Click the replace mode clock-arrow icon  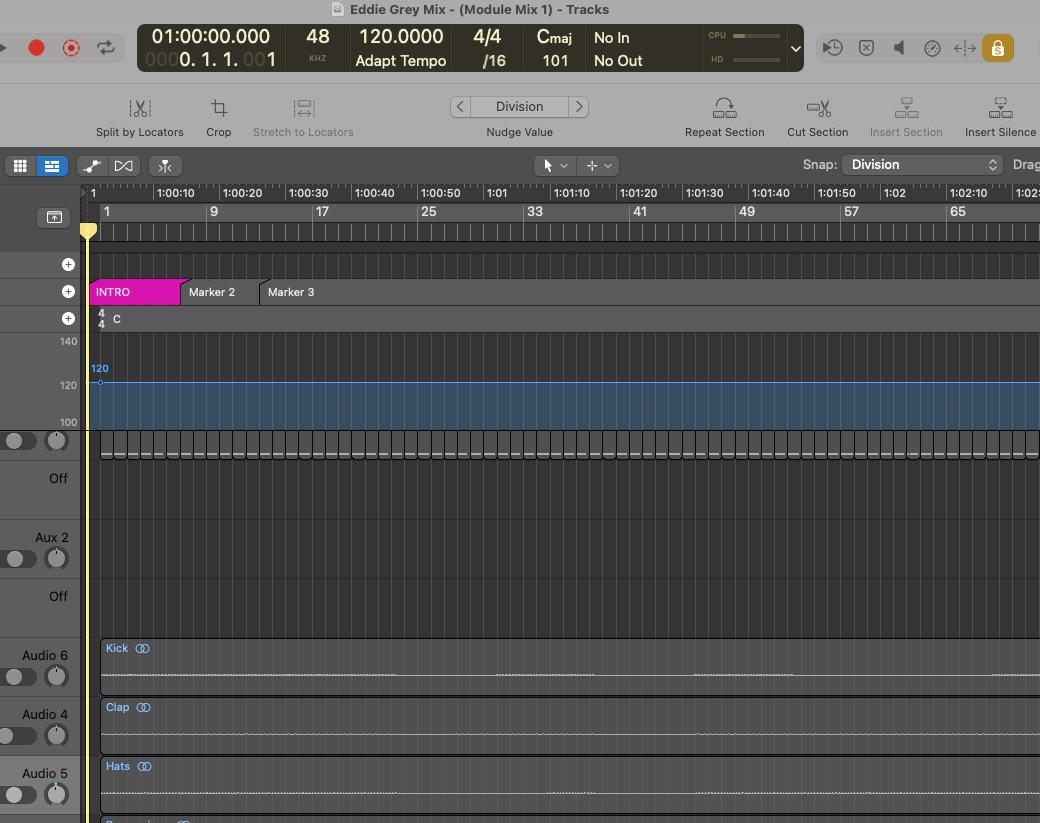[833, 48]
